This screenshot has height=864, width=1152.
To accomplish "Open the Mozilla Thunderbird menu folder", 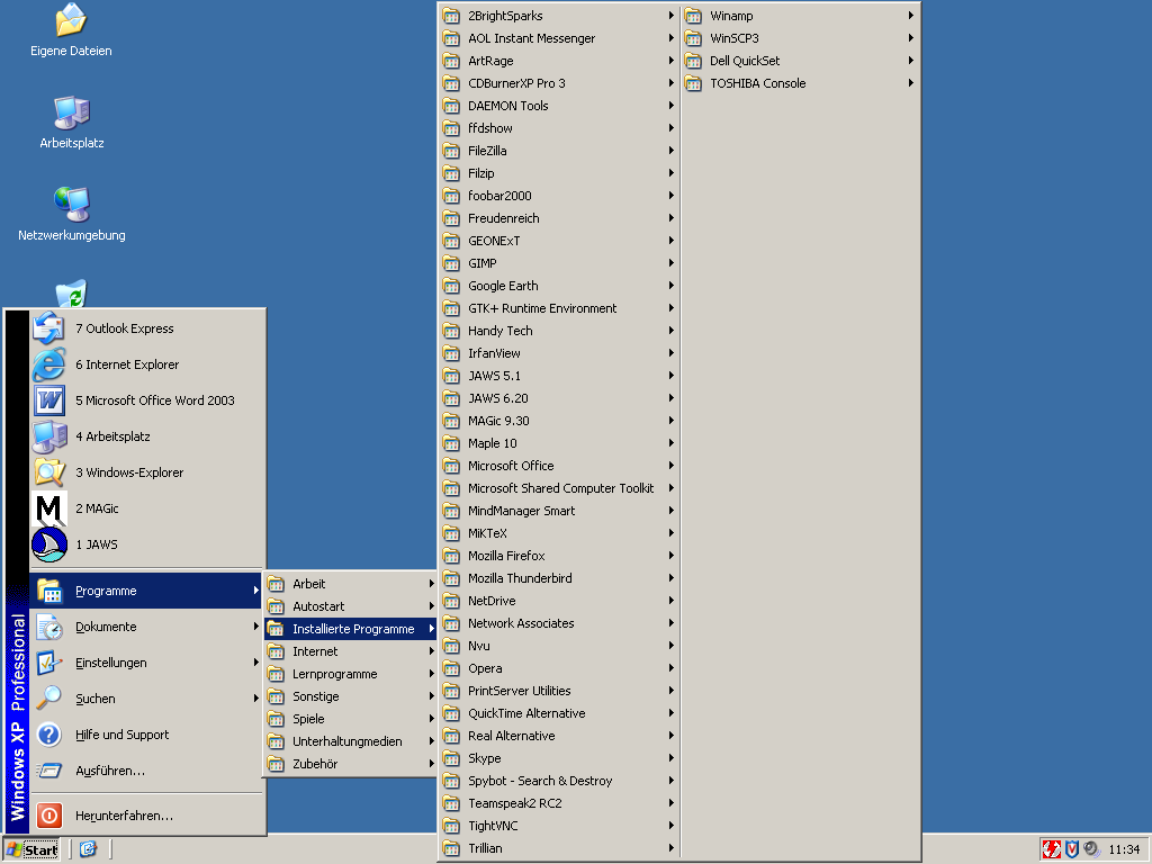I will (x=559, y=578).
